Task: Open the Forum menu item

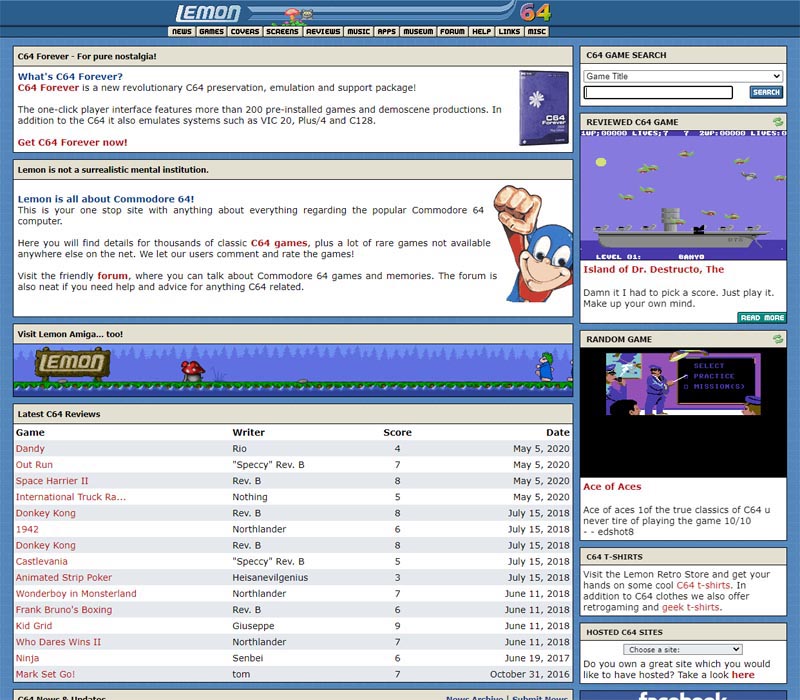Action: click(452, 32)
